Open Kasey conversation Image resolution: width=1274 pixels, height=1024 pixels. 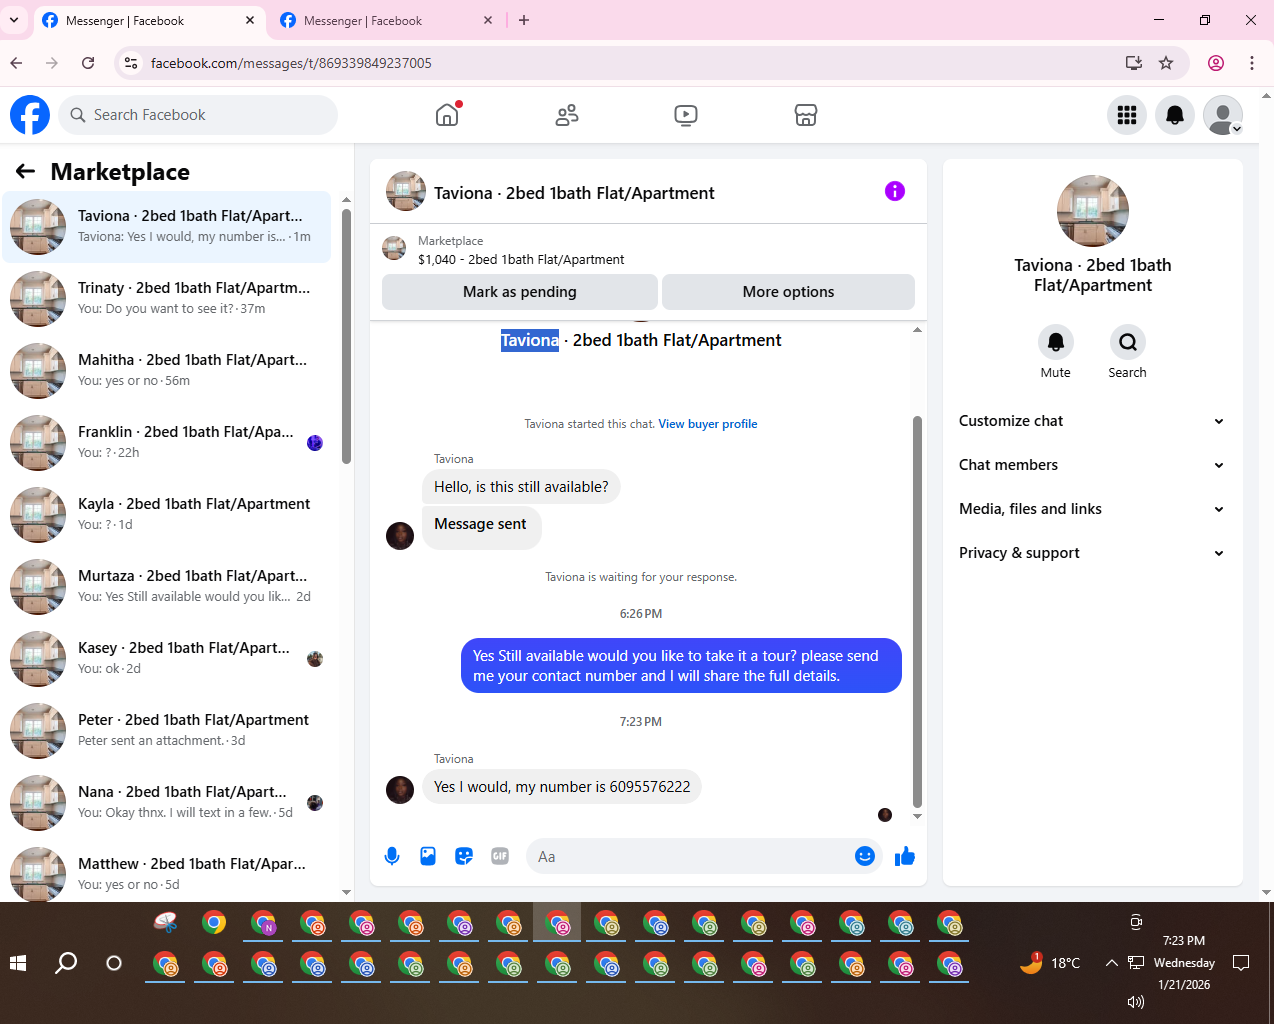click(167, 659)
